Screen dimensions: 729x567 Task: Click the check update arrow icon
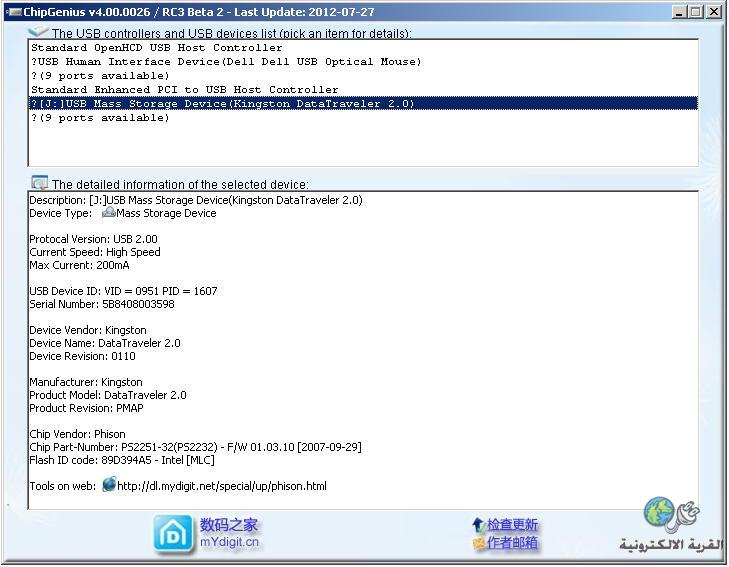[478, 525]
